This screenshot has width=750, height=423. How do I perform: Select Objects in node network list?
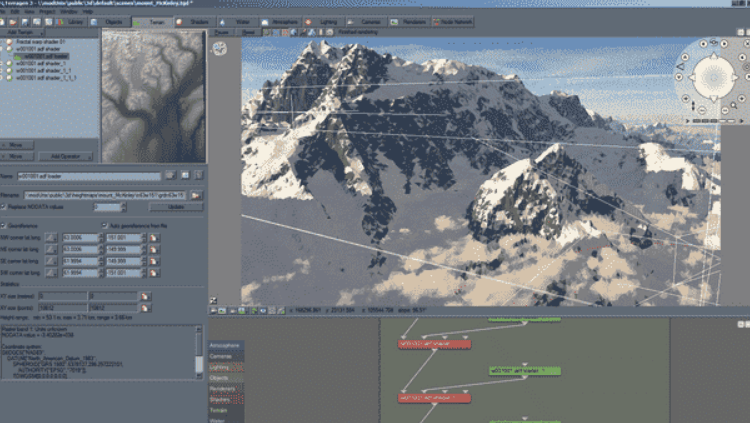[x=226, y=378]
